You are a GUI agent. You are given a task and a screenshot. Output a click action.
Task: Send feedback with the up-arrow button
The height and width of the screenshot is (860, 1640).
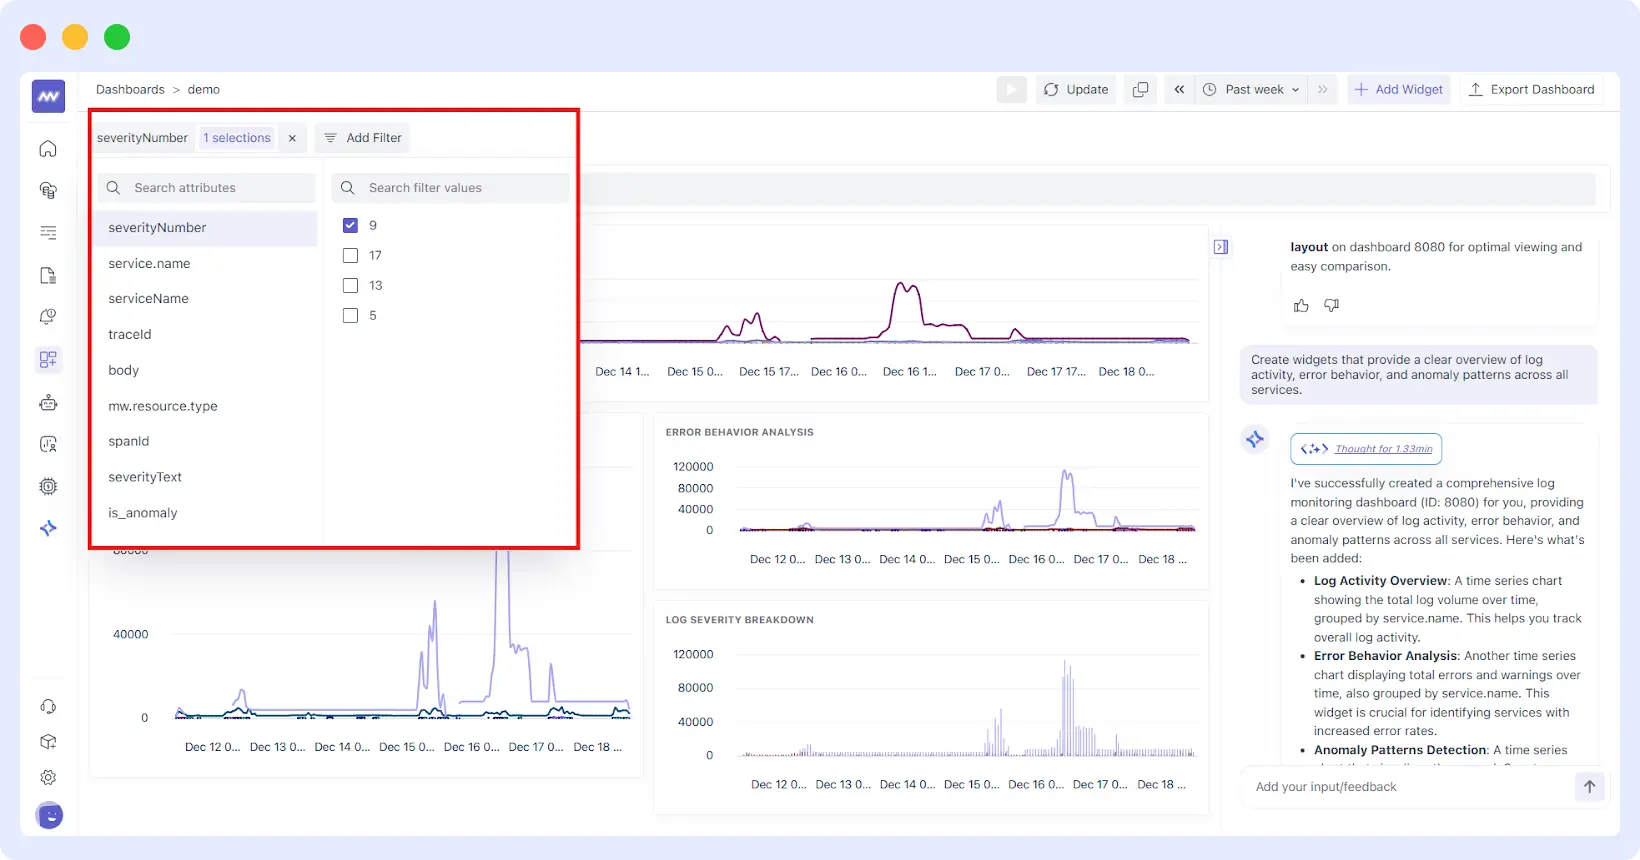(1589, 787)
